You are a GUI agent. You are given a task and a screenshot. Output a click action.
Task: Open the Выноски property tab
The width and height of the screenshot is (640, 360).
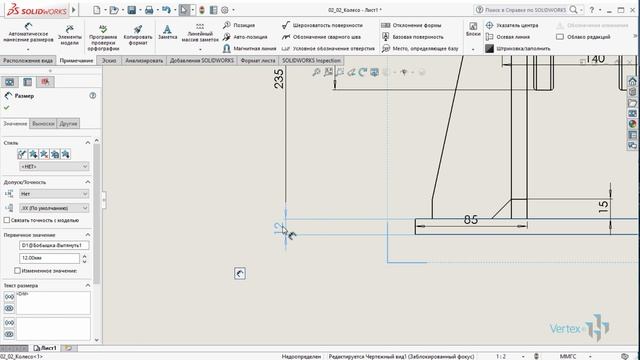point(43,123)
